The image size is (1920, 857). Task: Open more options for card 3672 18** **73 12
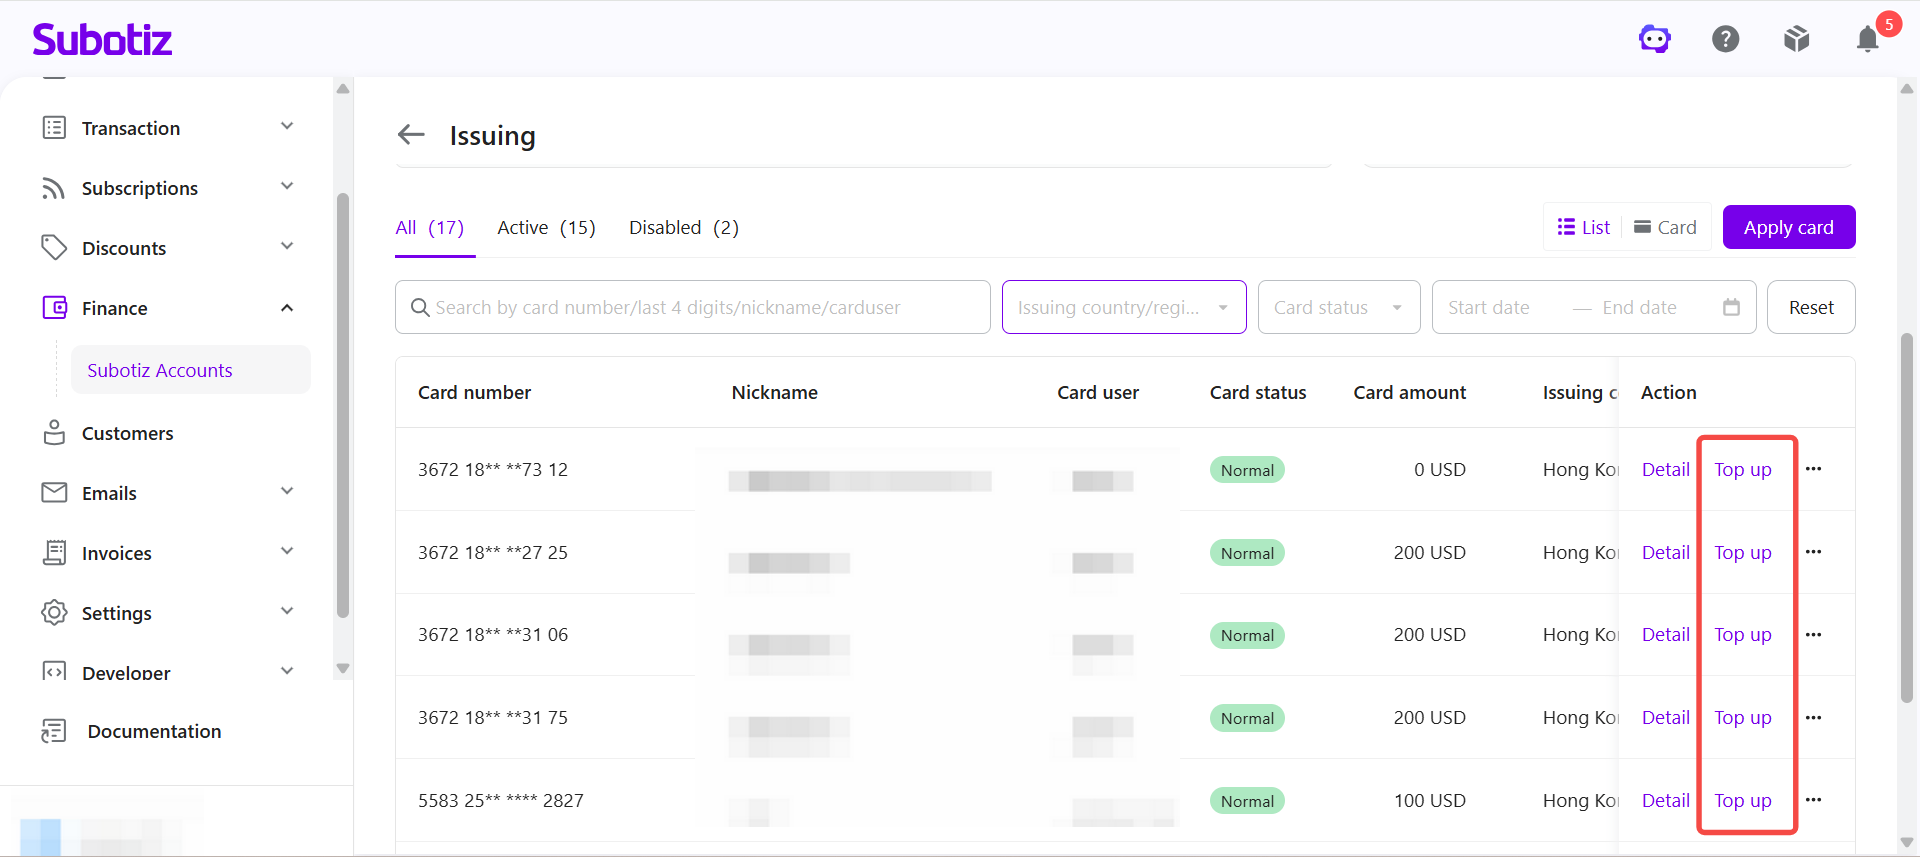[1813, 469]
